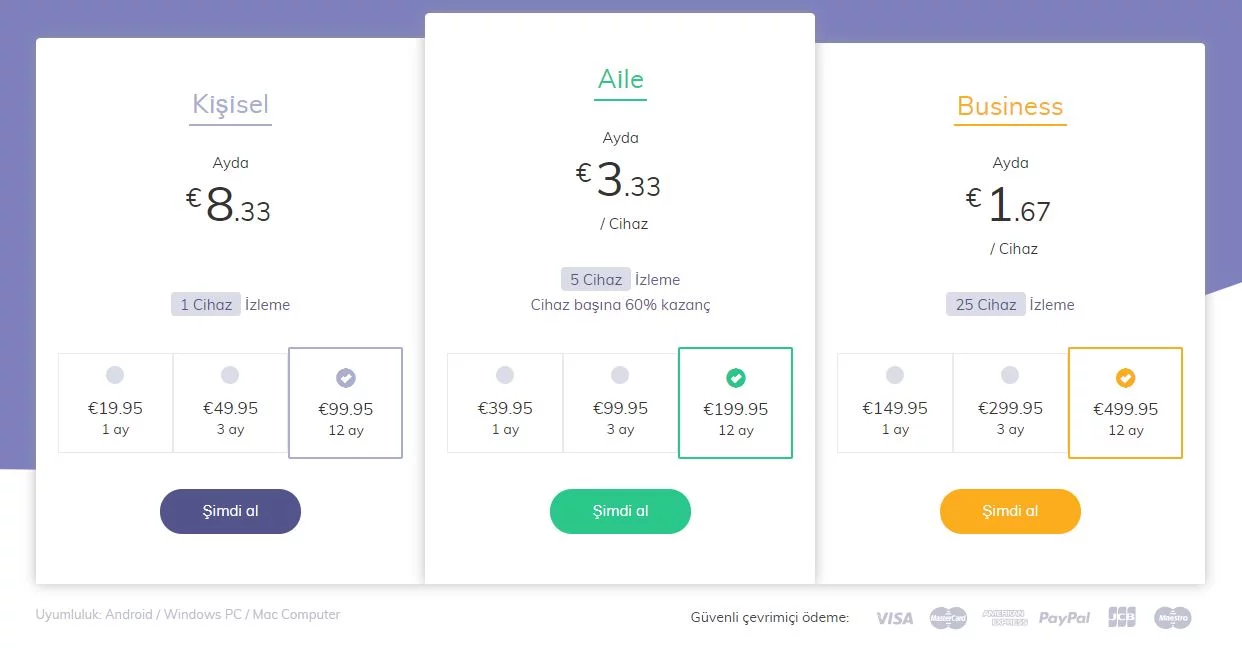
Task: Choose the Kişisel €99.95 12 ay plan
Action: [x=346, y=403]
